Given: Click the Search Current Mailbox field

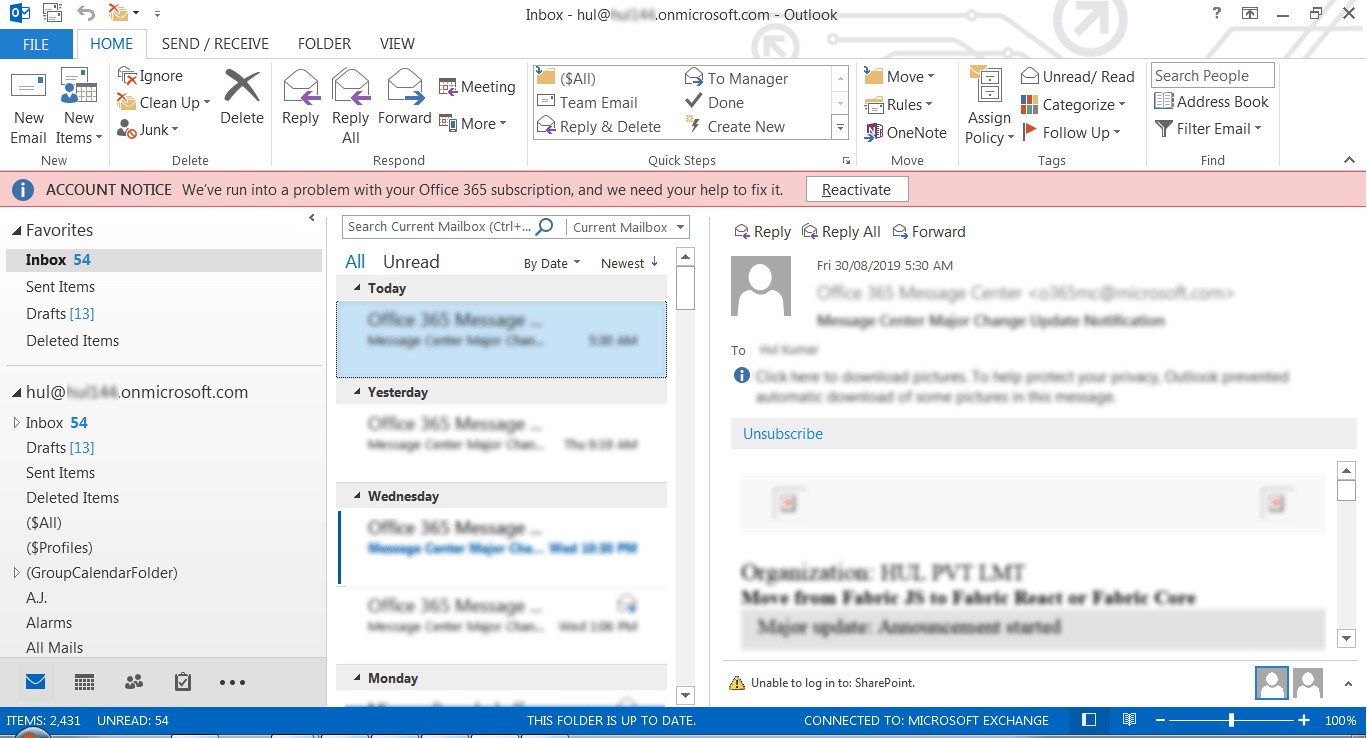Looking at the screenshot, I should tap(440, 227).
